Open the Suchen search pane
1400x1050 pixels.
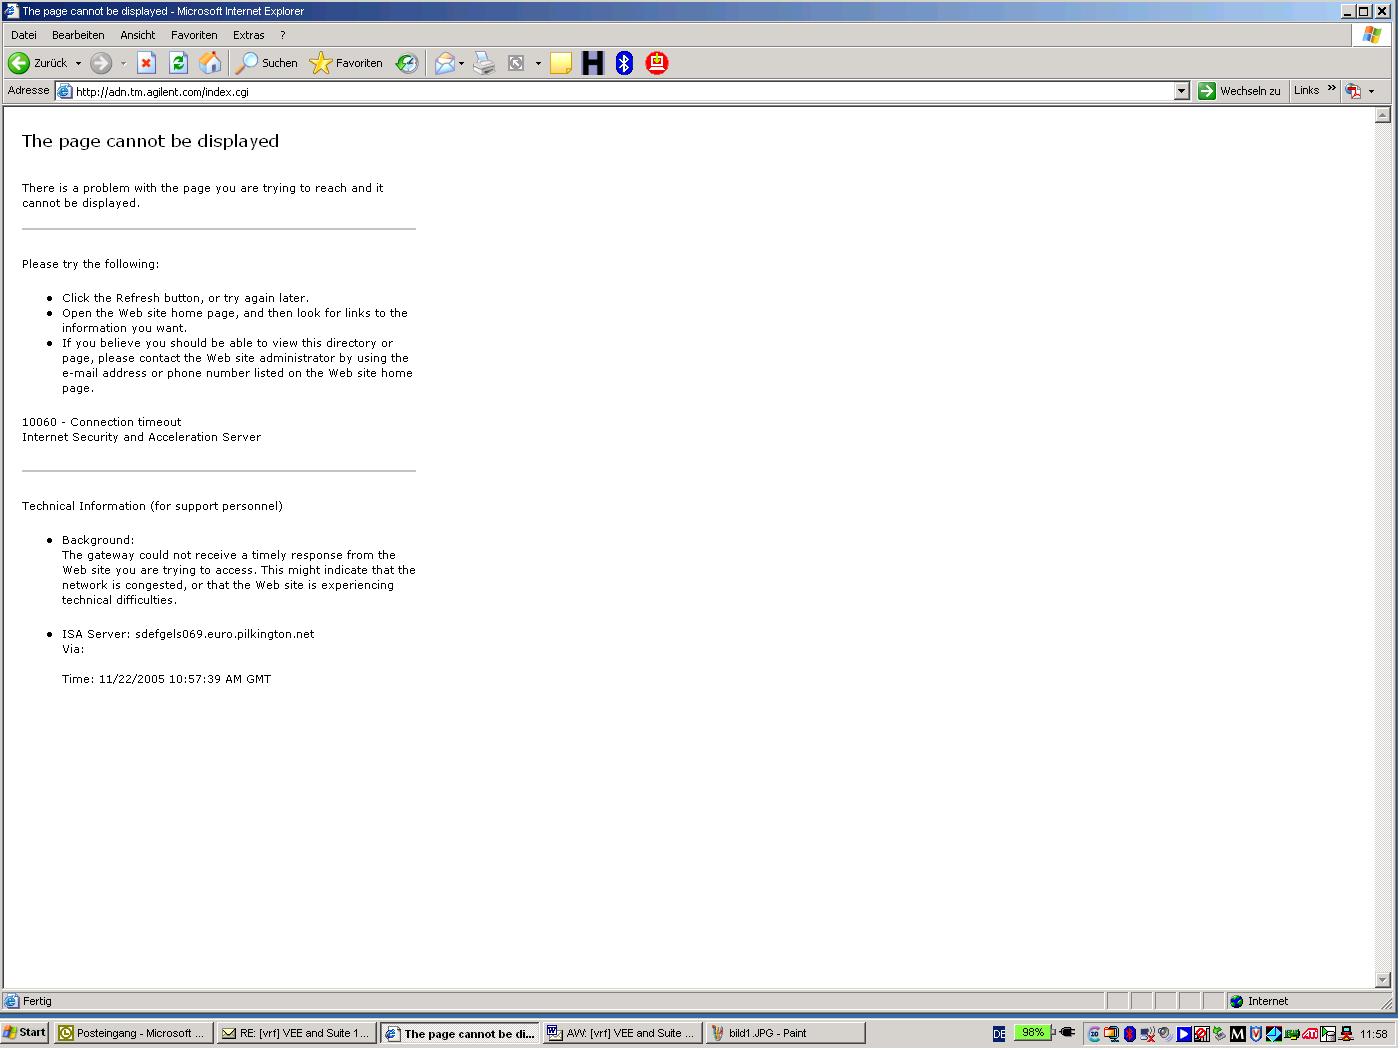tap(266, 63)
